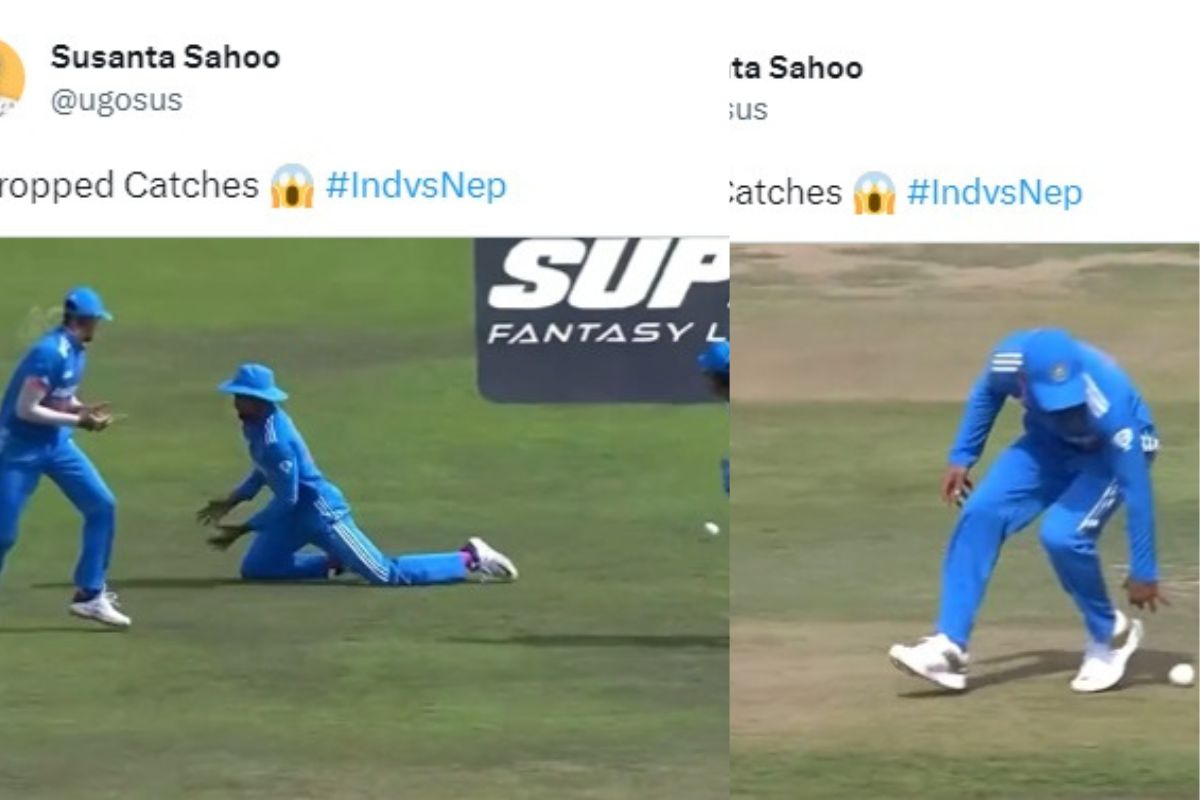This screenshot has width=1200, height=800.
Task: Click the Susanta Sahoo display name
Action: tap(165, 57)
